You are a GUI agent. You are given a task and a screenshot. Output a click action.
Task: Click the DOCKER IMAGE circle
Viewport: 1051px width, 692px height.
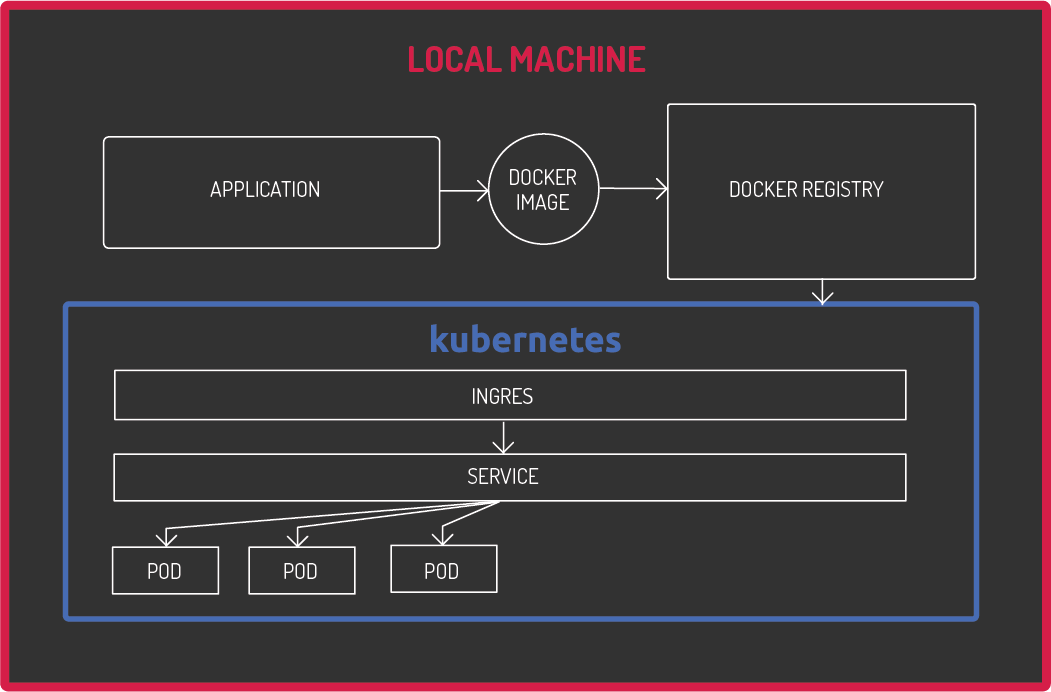[x=544, y=189]
